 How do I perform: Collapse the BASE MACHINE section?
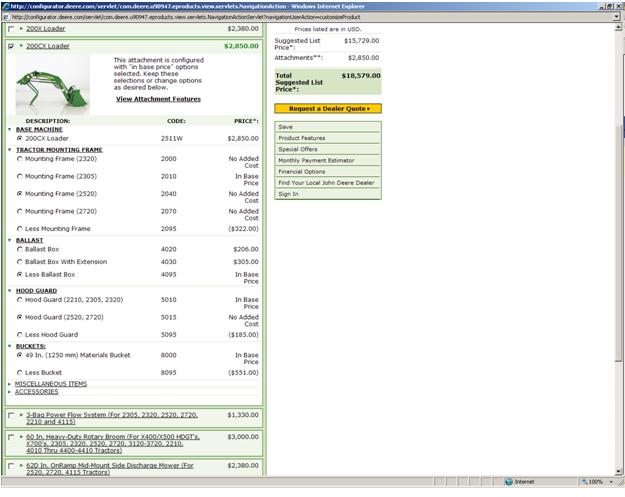10,130
